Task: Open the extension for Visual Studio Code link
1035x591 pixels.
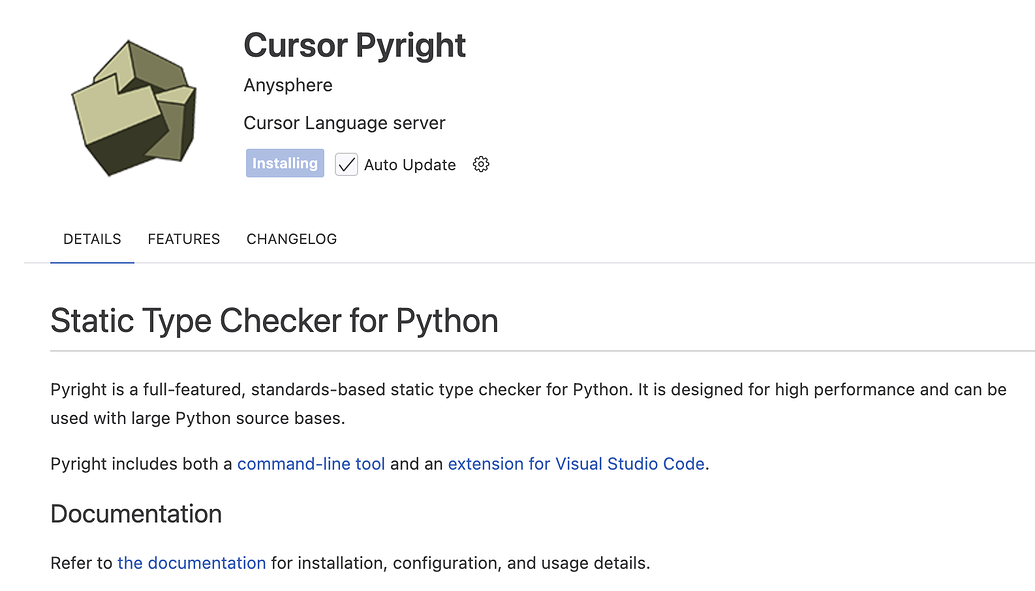Action: [x=575, y=463]
